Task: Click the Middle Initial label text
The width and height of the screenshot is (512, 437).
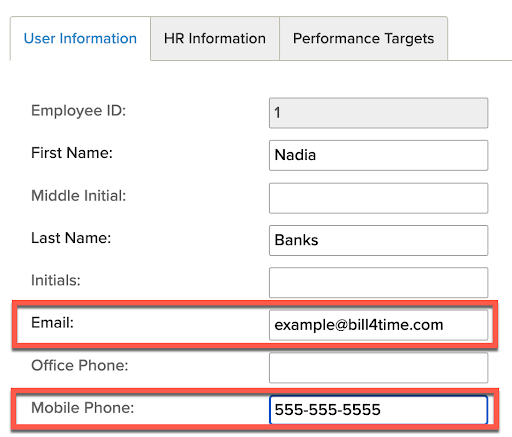Action: [79, 196]
